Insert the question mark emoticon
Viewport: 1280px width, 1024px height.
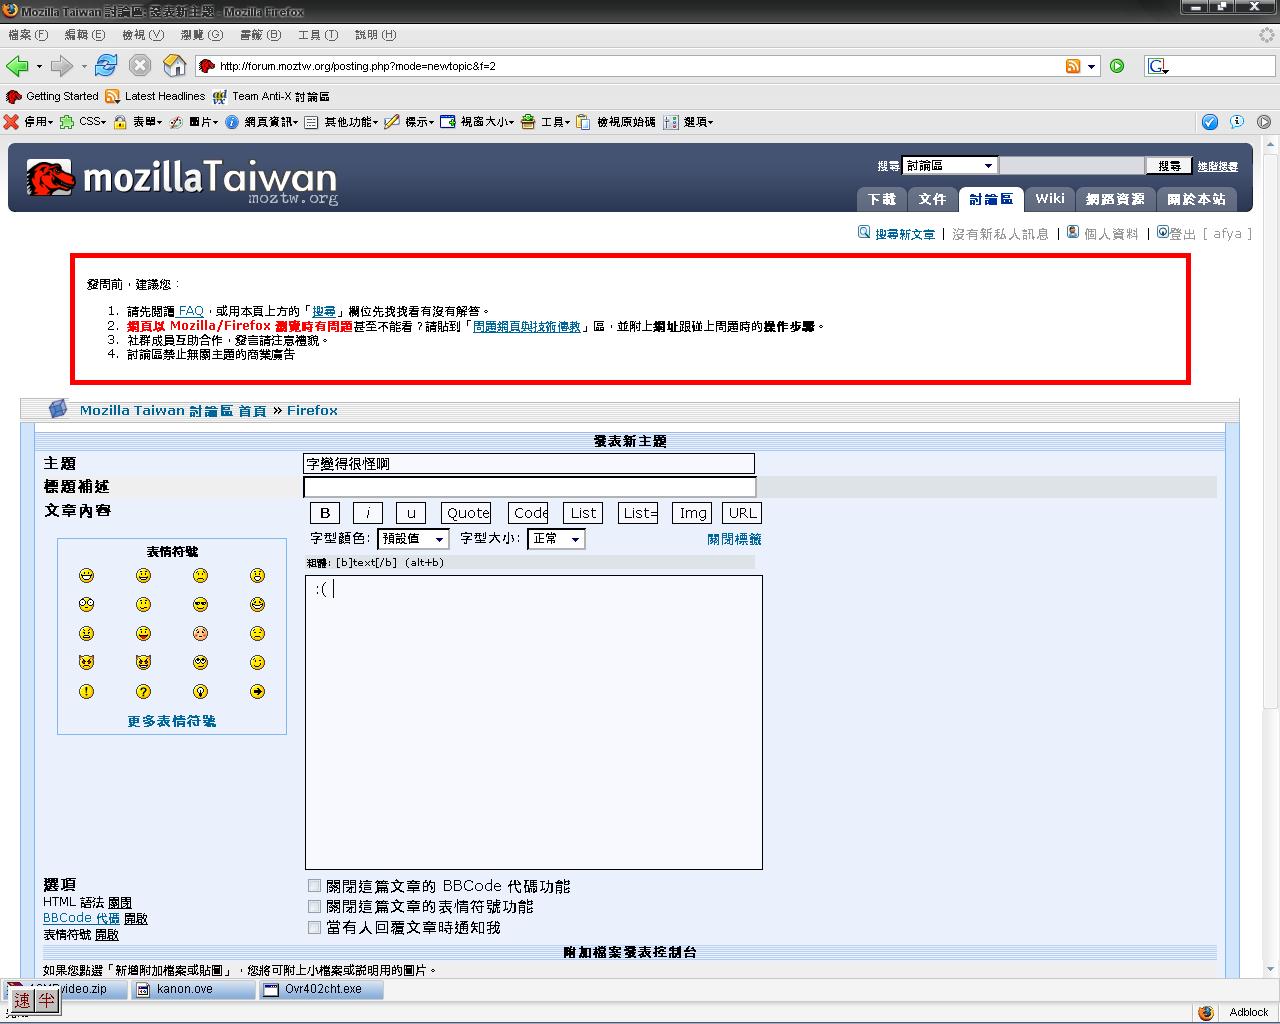click(144, 692)
